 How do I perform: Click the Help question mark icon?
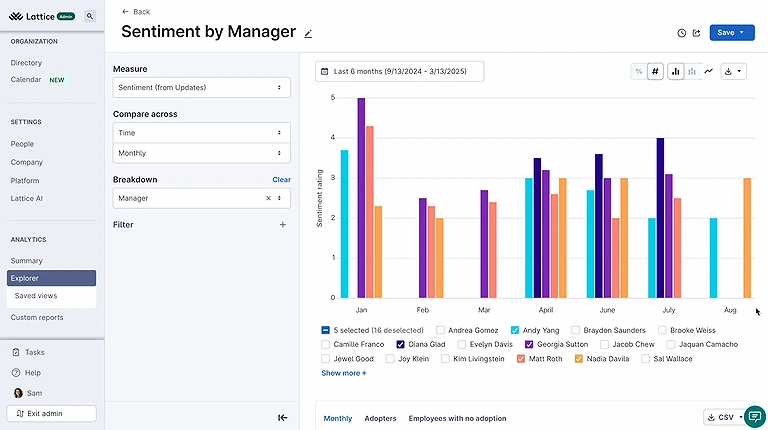pos(16,373)
